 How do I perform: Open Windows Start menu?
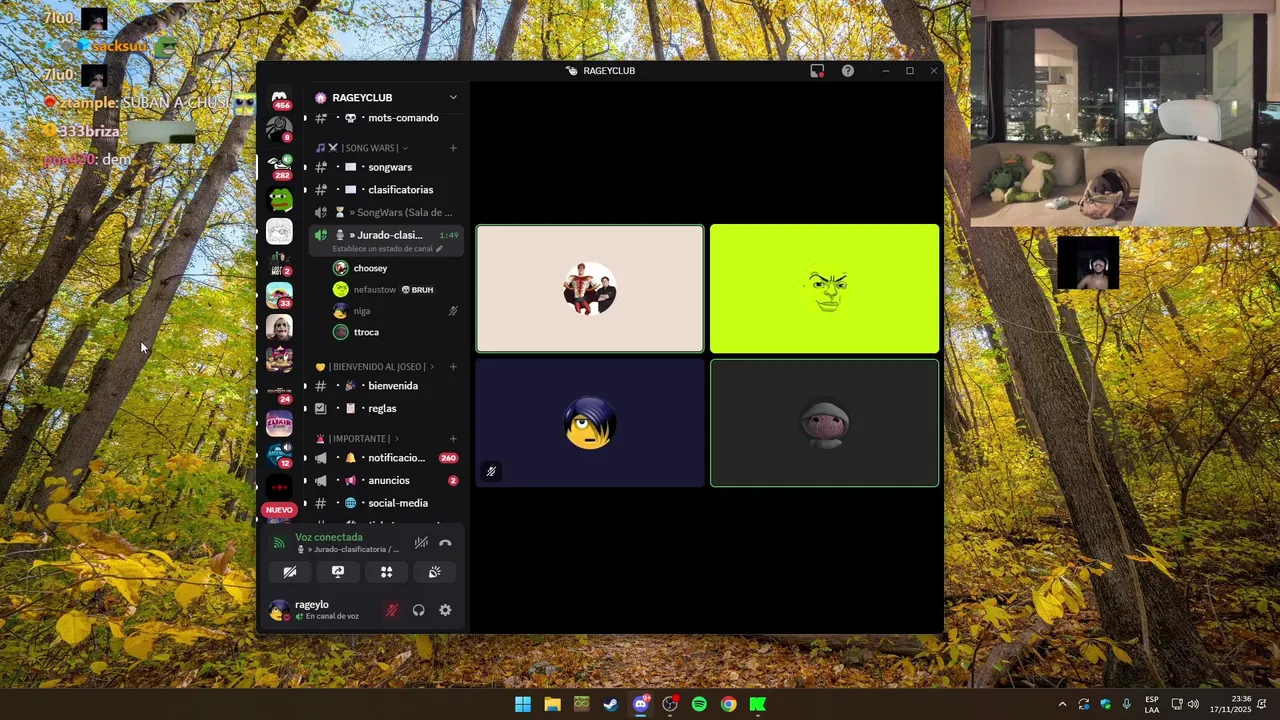[523, 704]
